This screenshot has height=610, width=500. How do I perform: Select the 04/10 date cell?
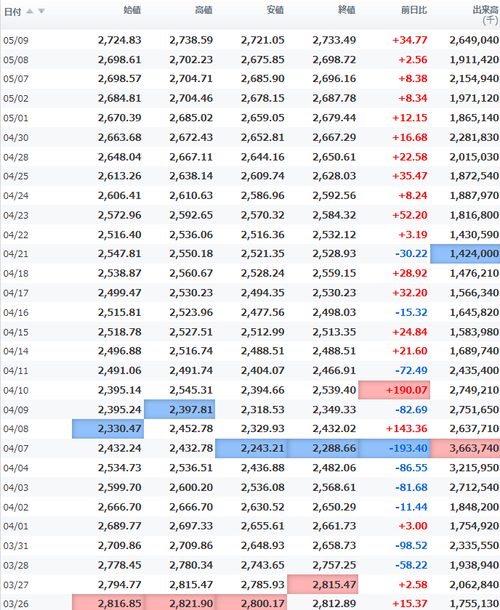point(16,391)
